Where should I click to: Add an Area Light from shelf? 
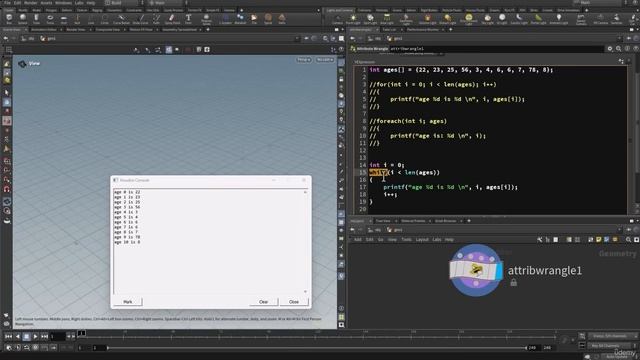pos(387,19)
